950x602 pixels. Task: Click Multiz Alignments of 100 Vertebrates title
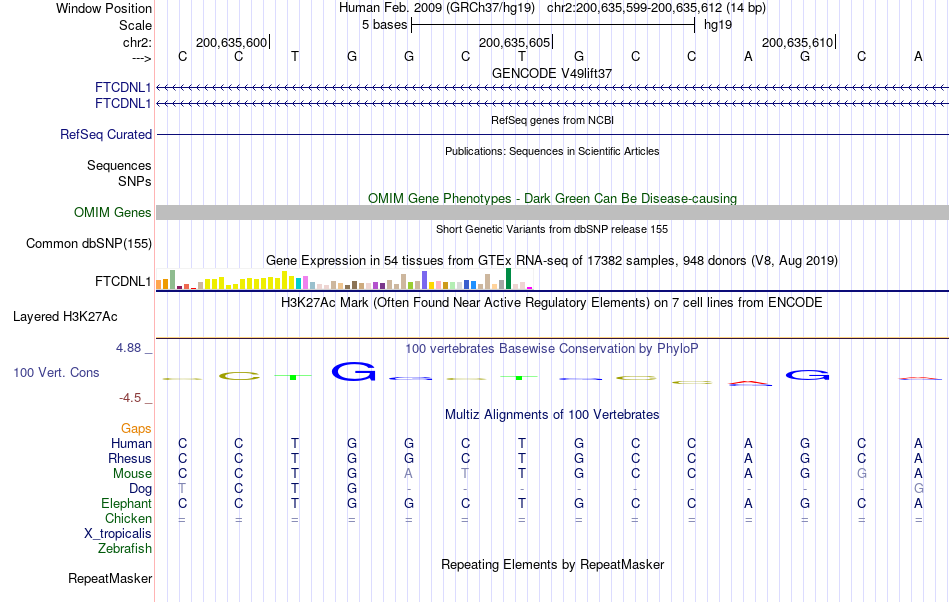(x=552, y=415)
